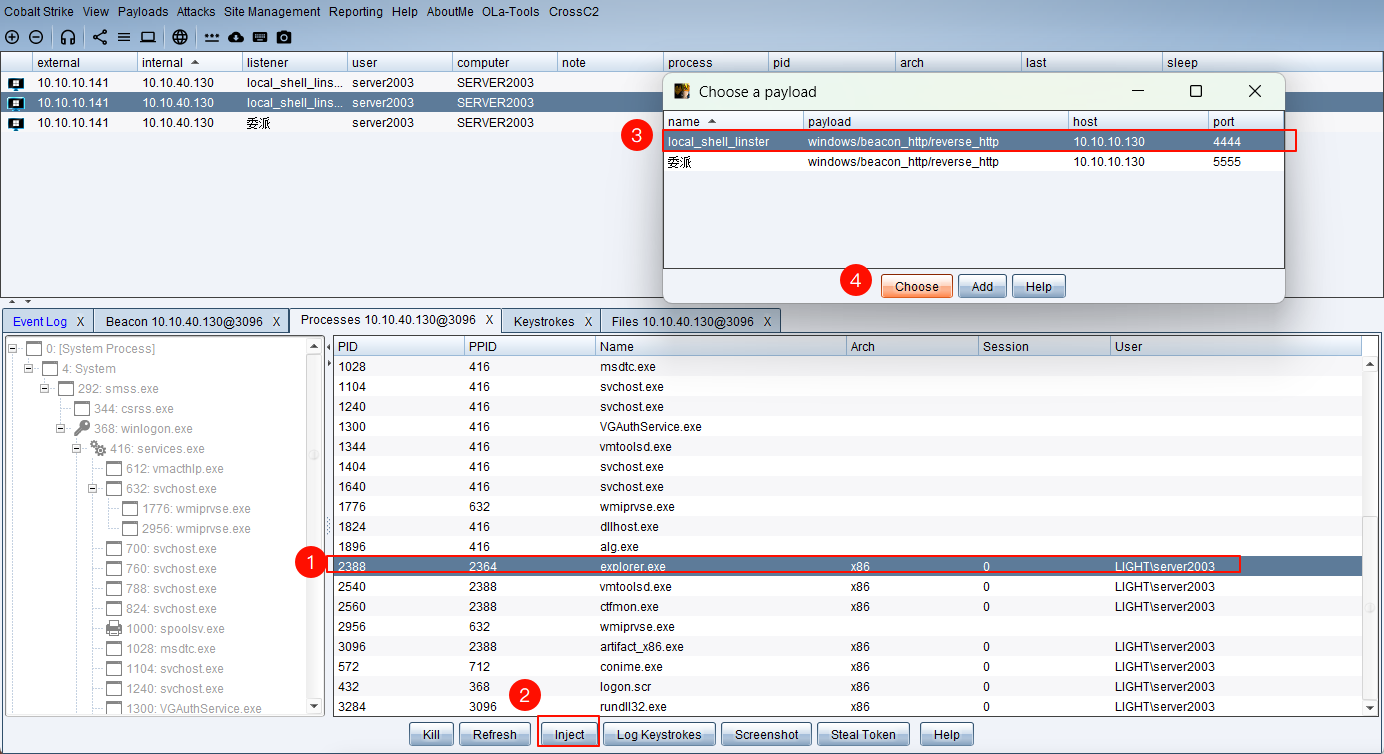Screen dimensions: 1384x754
Task: Click first session row's beacon monitor icon
Action: click(15, 83)
